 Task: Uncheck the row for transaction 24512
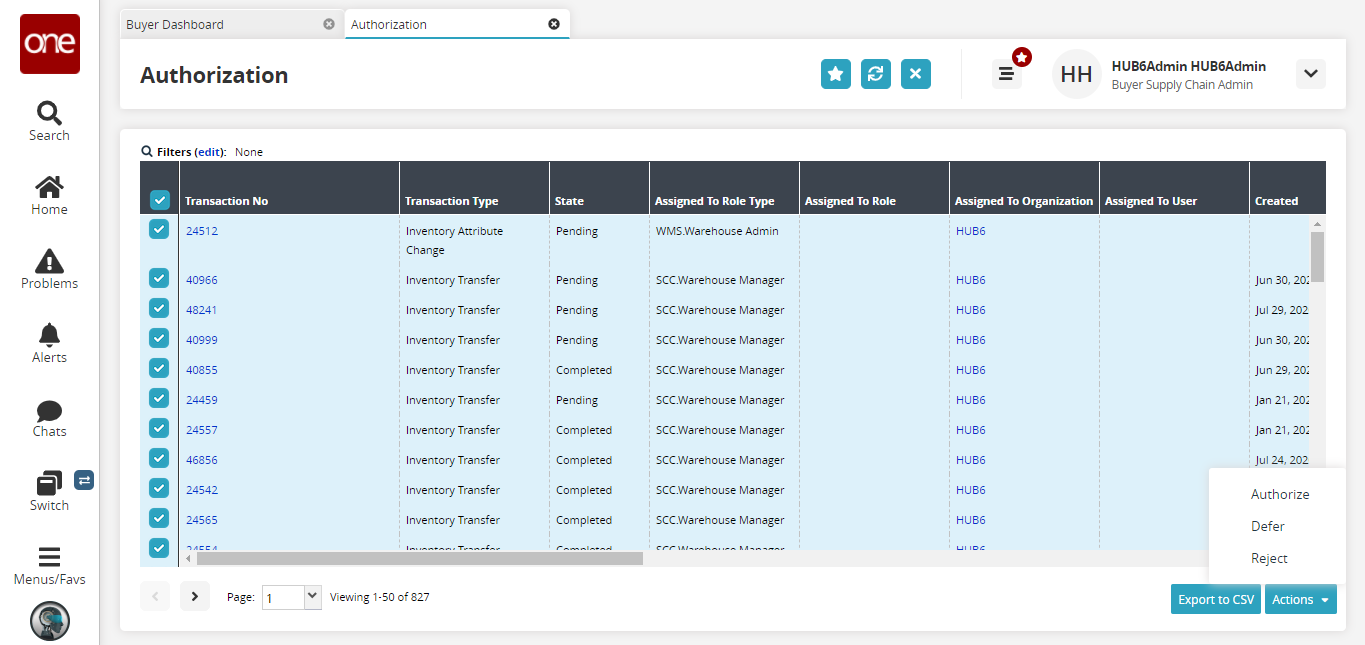tap(159, 230)
